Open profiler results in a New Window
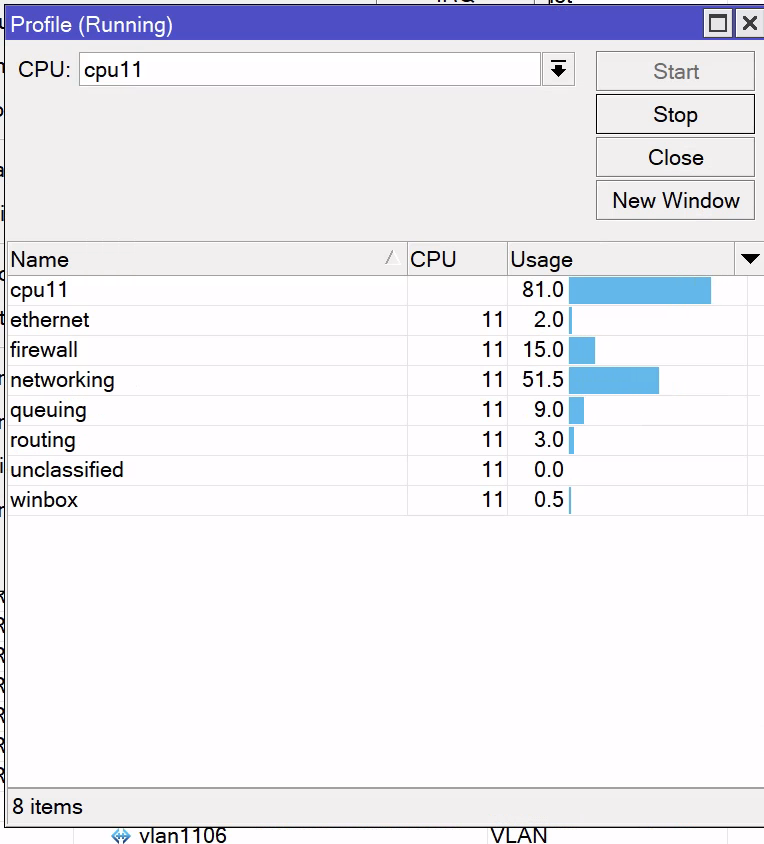This screenshot has width=764, height=844. click(x=674, y=200)
